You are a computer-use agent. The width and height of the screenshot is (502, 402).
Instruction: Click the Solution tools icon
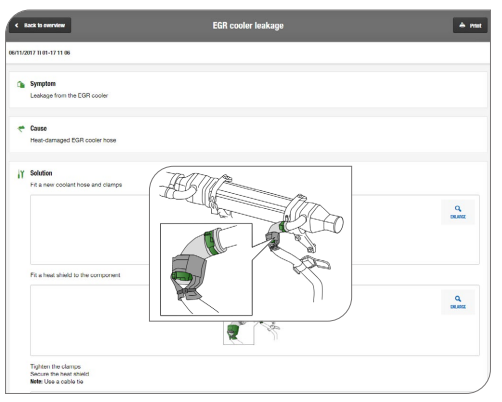[x=21, y=174]
